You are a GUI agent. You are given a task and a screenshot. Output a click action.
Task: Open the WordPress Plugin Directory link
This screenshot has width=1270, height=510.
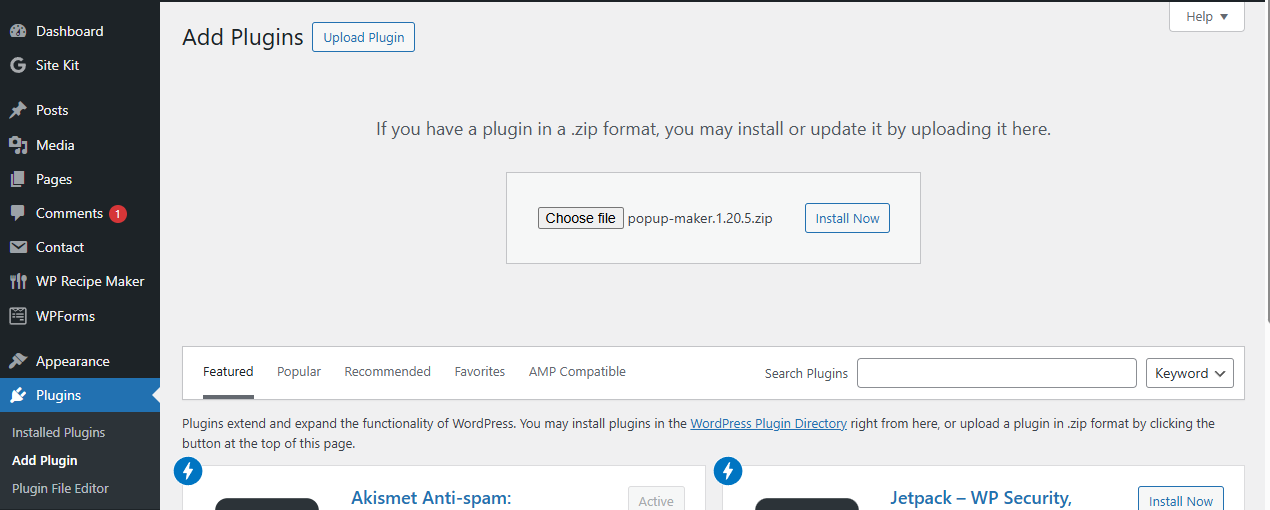(x=768, y=423)
